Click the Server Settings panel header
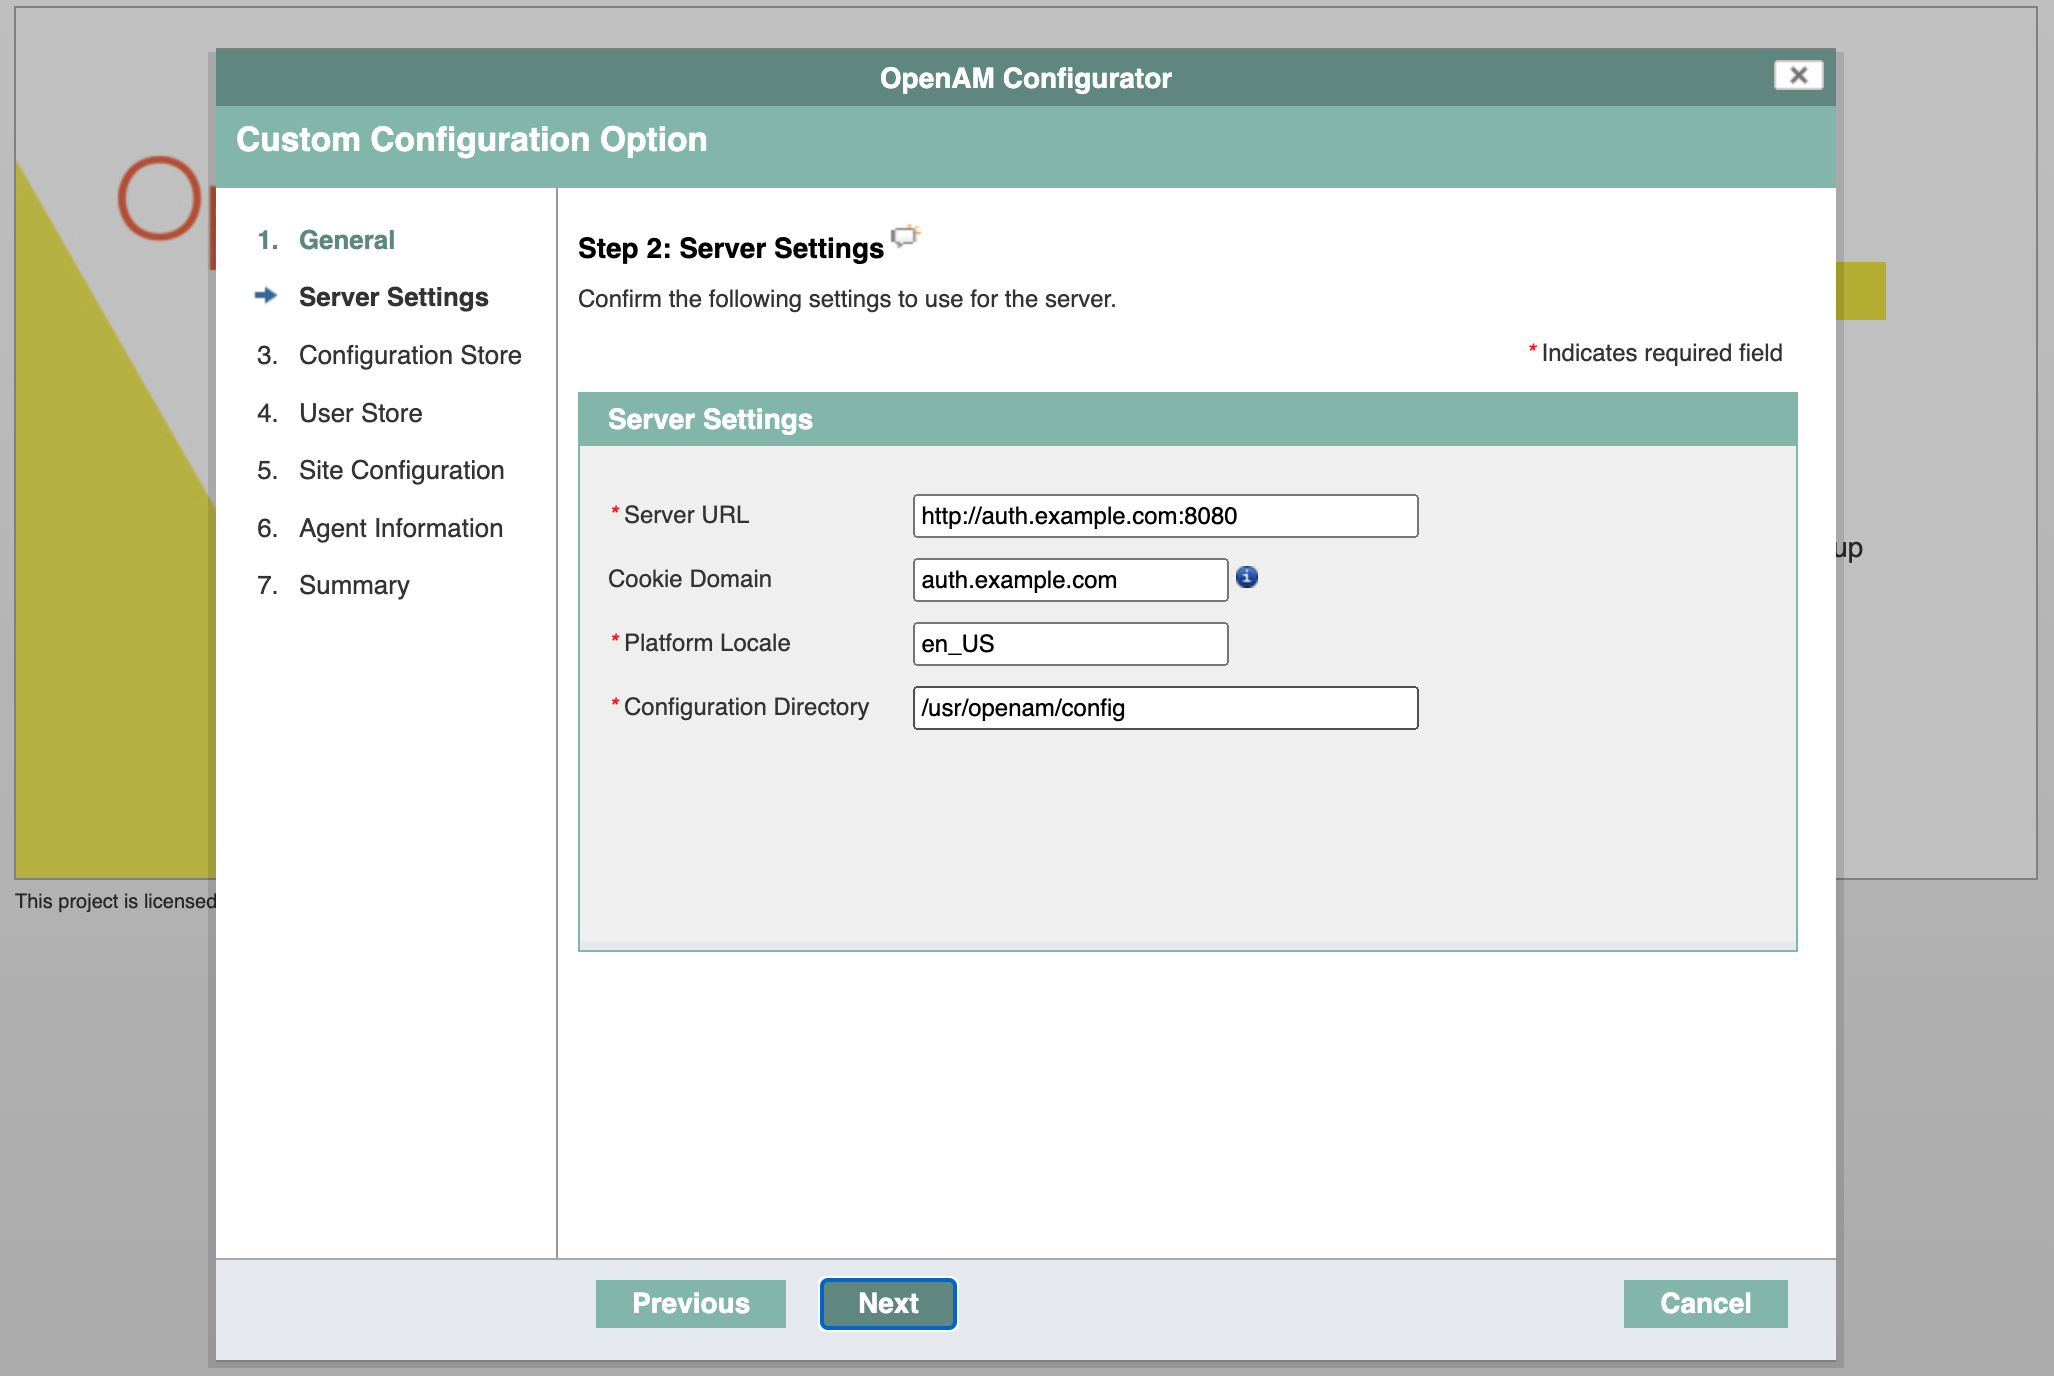 [1187, 419]
